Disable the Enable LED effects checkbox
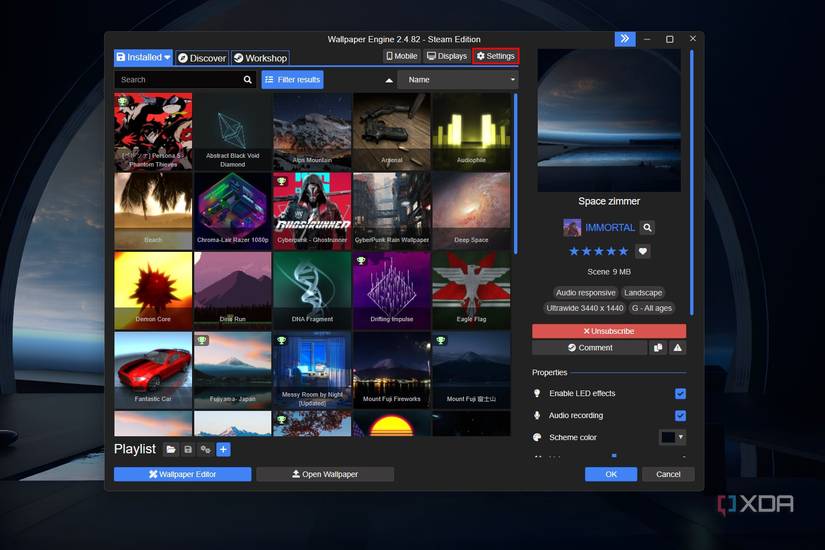Viewport: 825px width, 550px height. coord(680,394)
